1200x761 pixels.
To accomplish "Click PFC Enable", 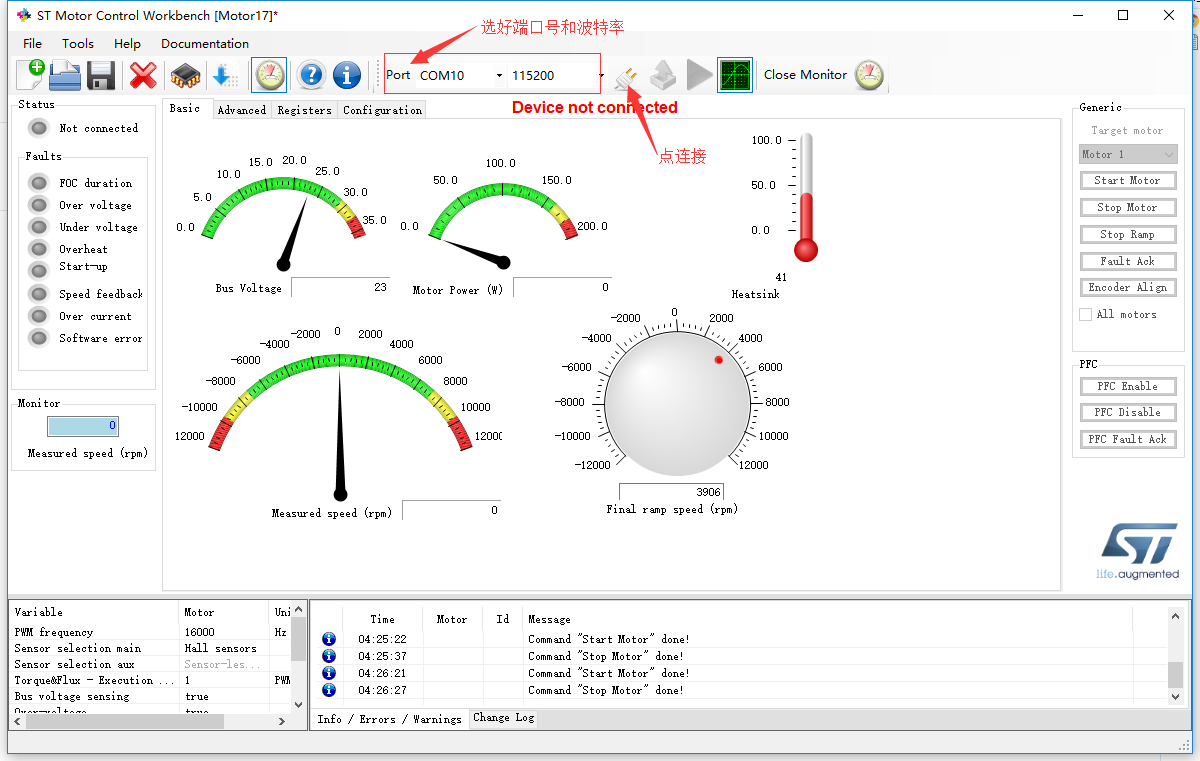I will [1128, 385].
